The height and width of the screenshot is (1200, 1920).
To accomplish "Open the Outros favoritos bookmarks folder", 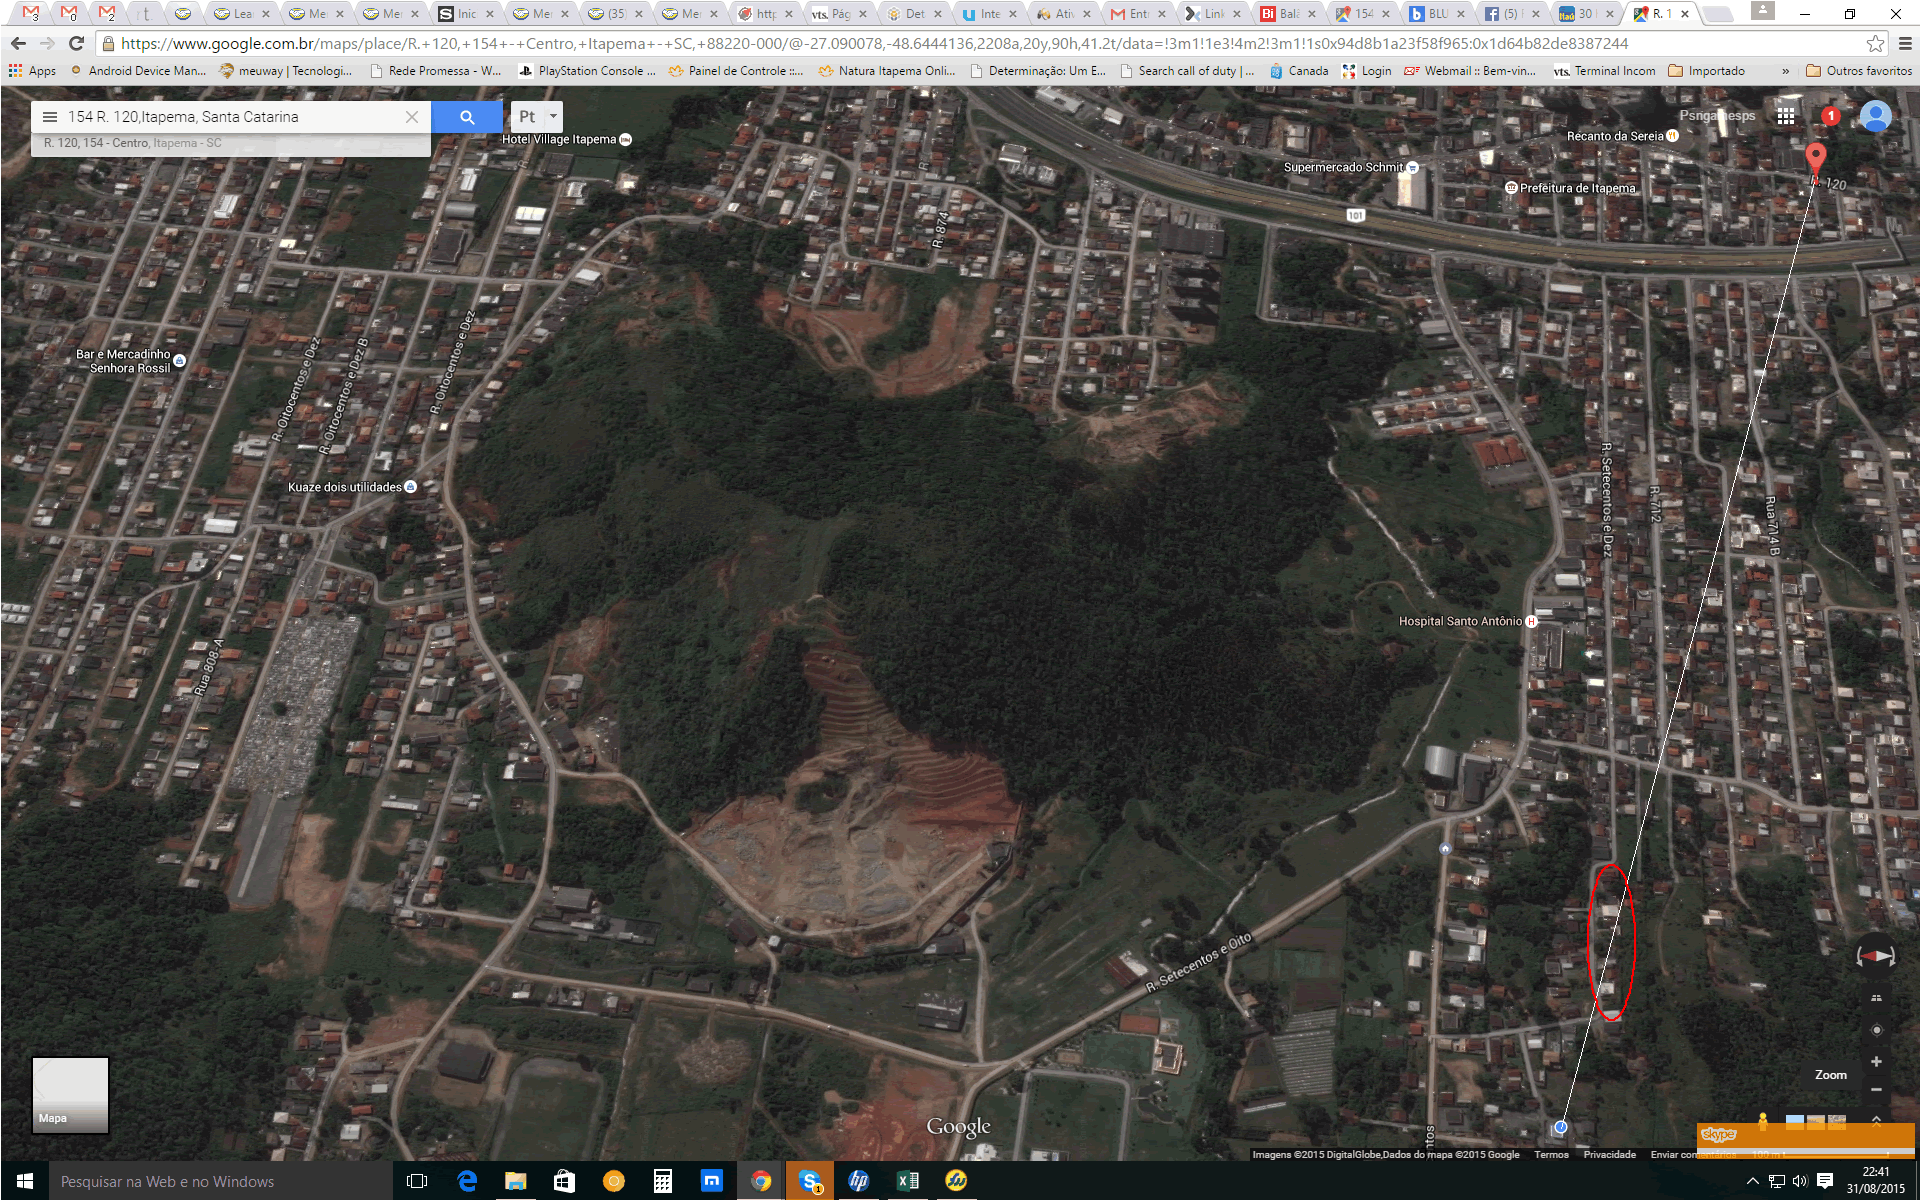I will (x=1858, y=71).
